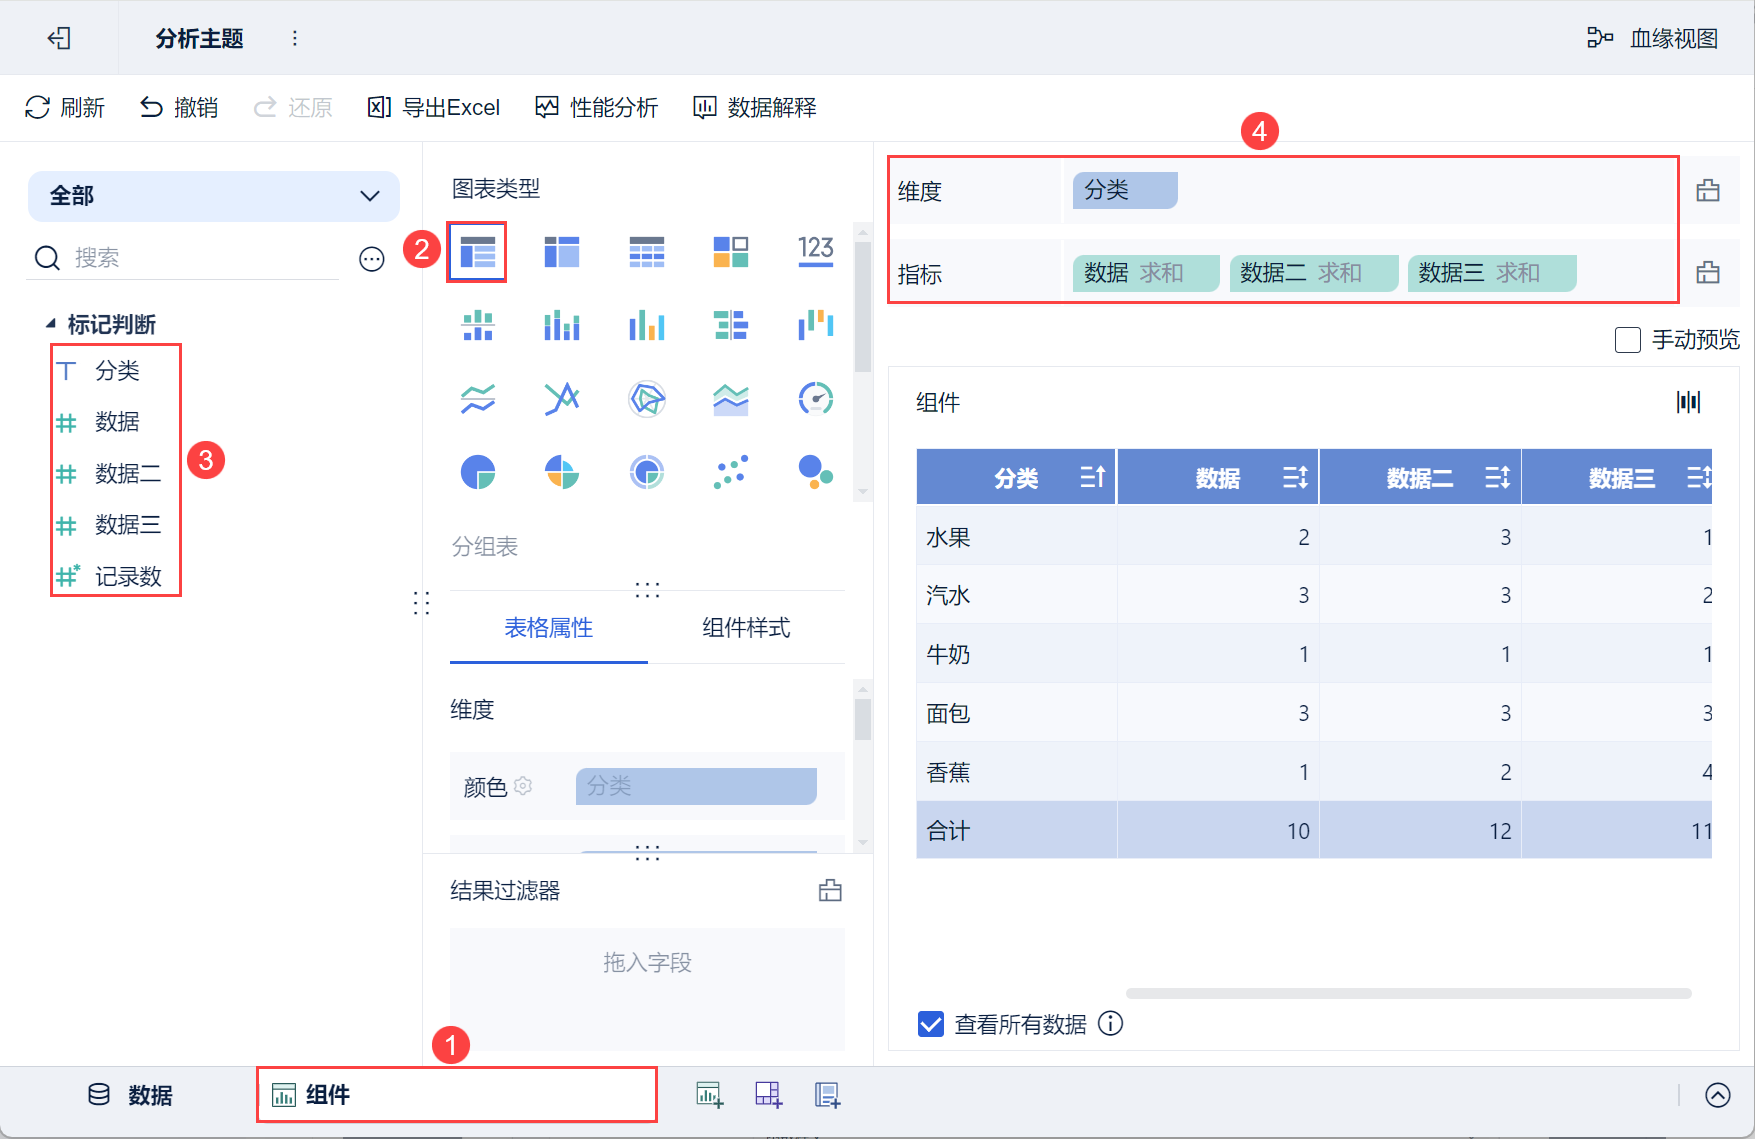Open the 全部 field filter dropdown

(214, 196)
